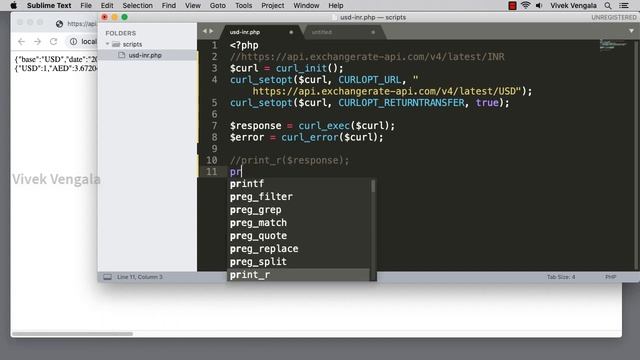640x360 pixels.
Task: Open the PHP syntax selector
Action: [x=611, y=277]
